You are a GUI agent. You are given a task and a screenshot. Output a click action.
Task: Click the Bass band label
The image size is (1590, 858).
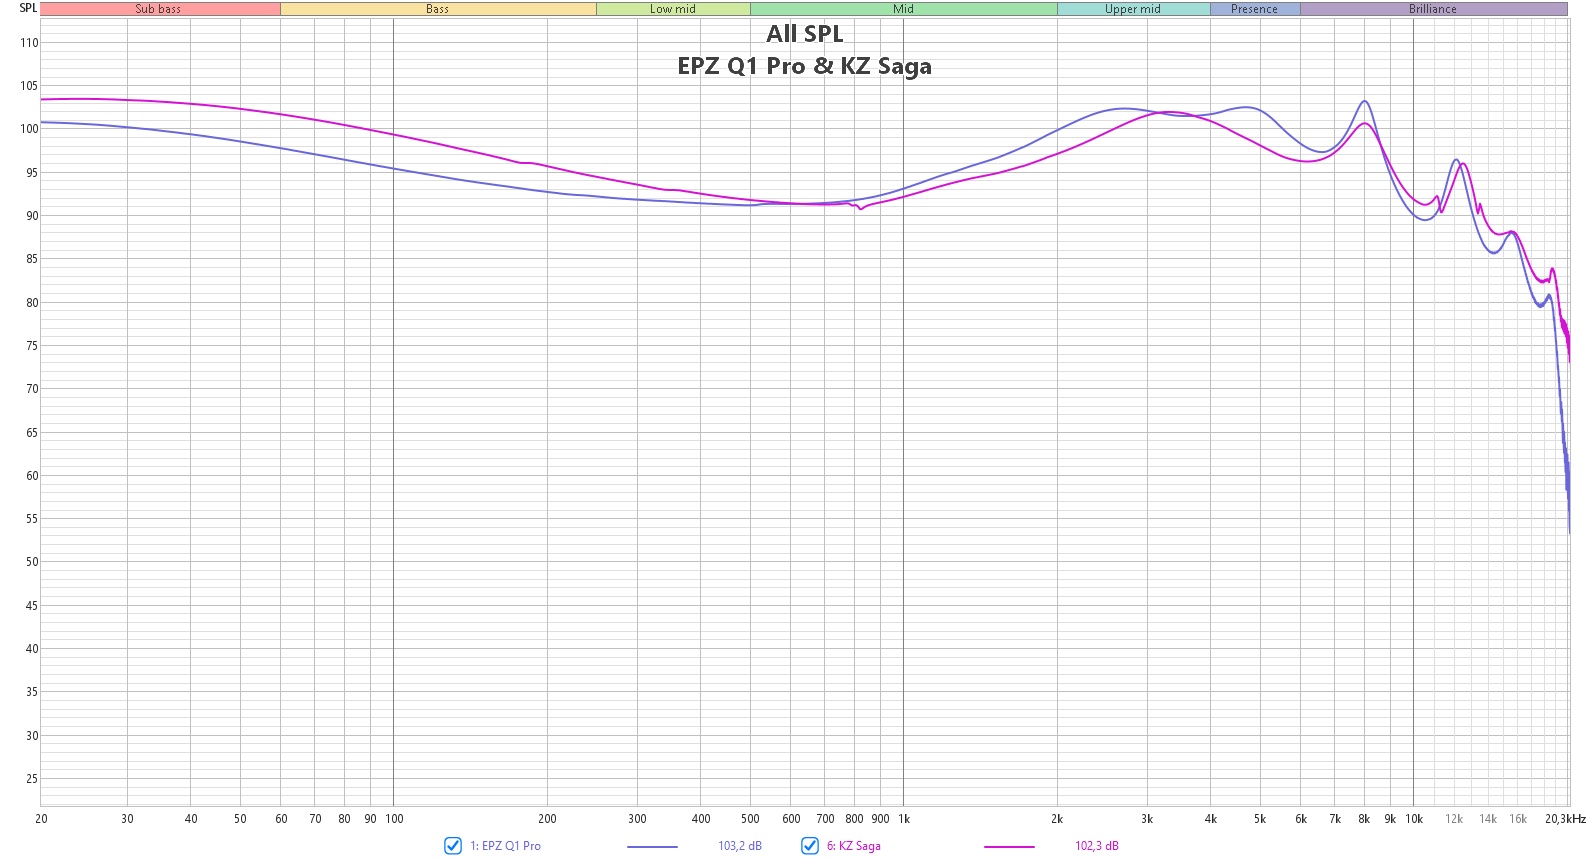point(438,9)
